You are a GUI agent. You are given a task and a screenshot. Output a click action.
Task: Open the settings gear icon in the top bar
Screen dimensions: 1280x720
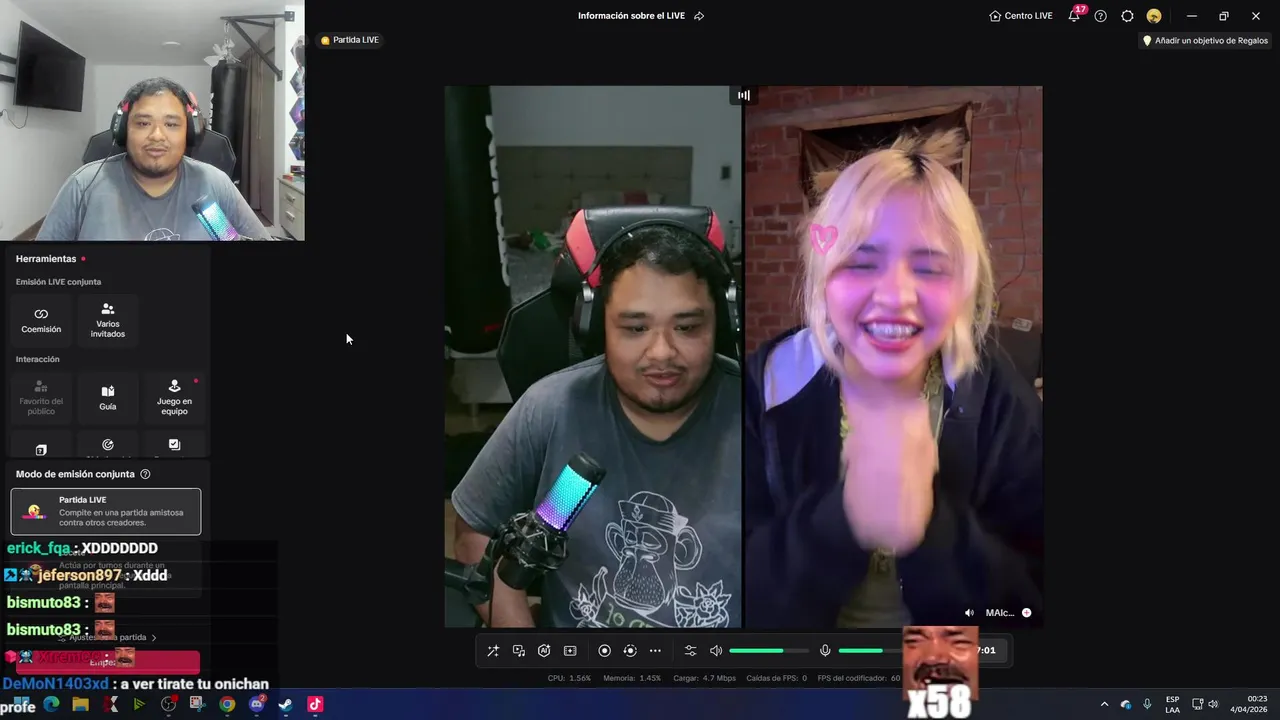(x=1127, y=16)
